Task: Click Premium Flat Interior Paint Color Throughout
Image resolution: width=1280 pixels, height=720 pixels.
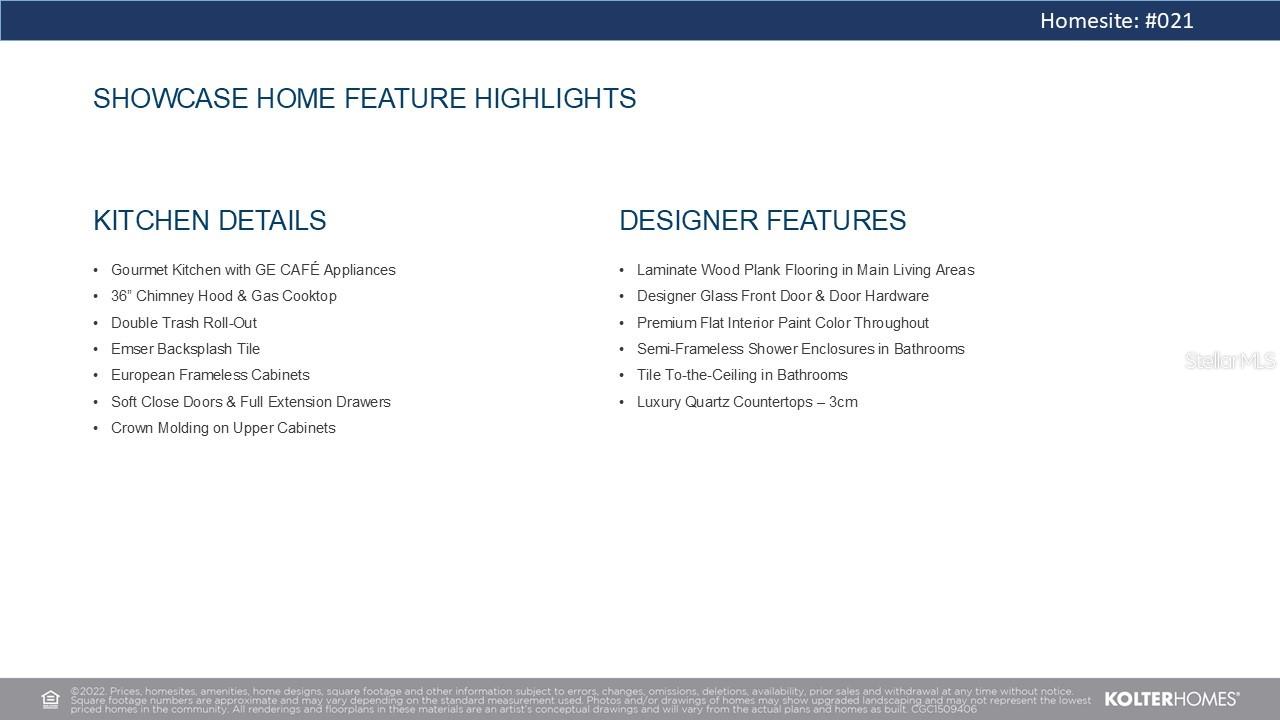Action: tap(782, 323)
